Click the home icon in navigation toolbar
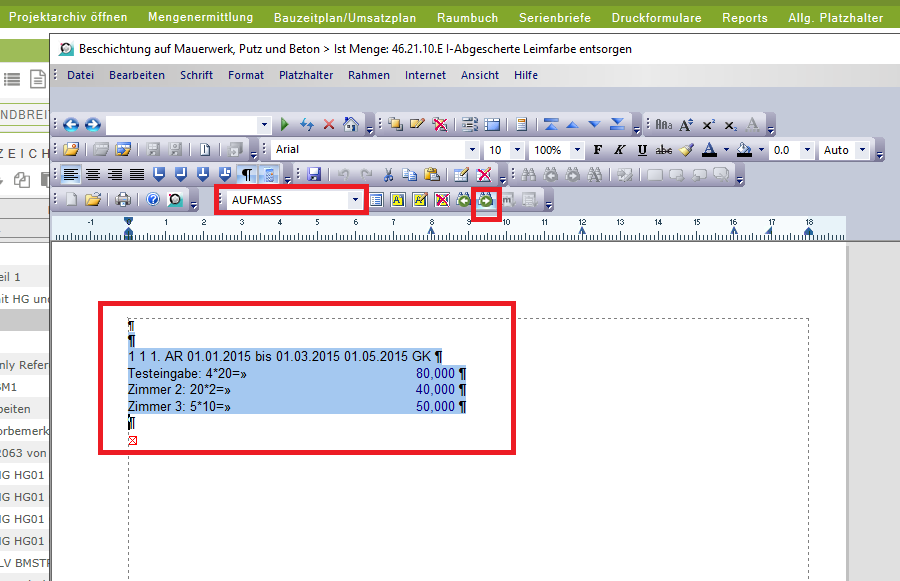Image resolution: width=900 pixels, height=581 pixels. tap(350, 125)
